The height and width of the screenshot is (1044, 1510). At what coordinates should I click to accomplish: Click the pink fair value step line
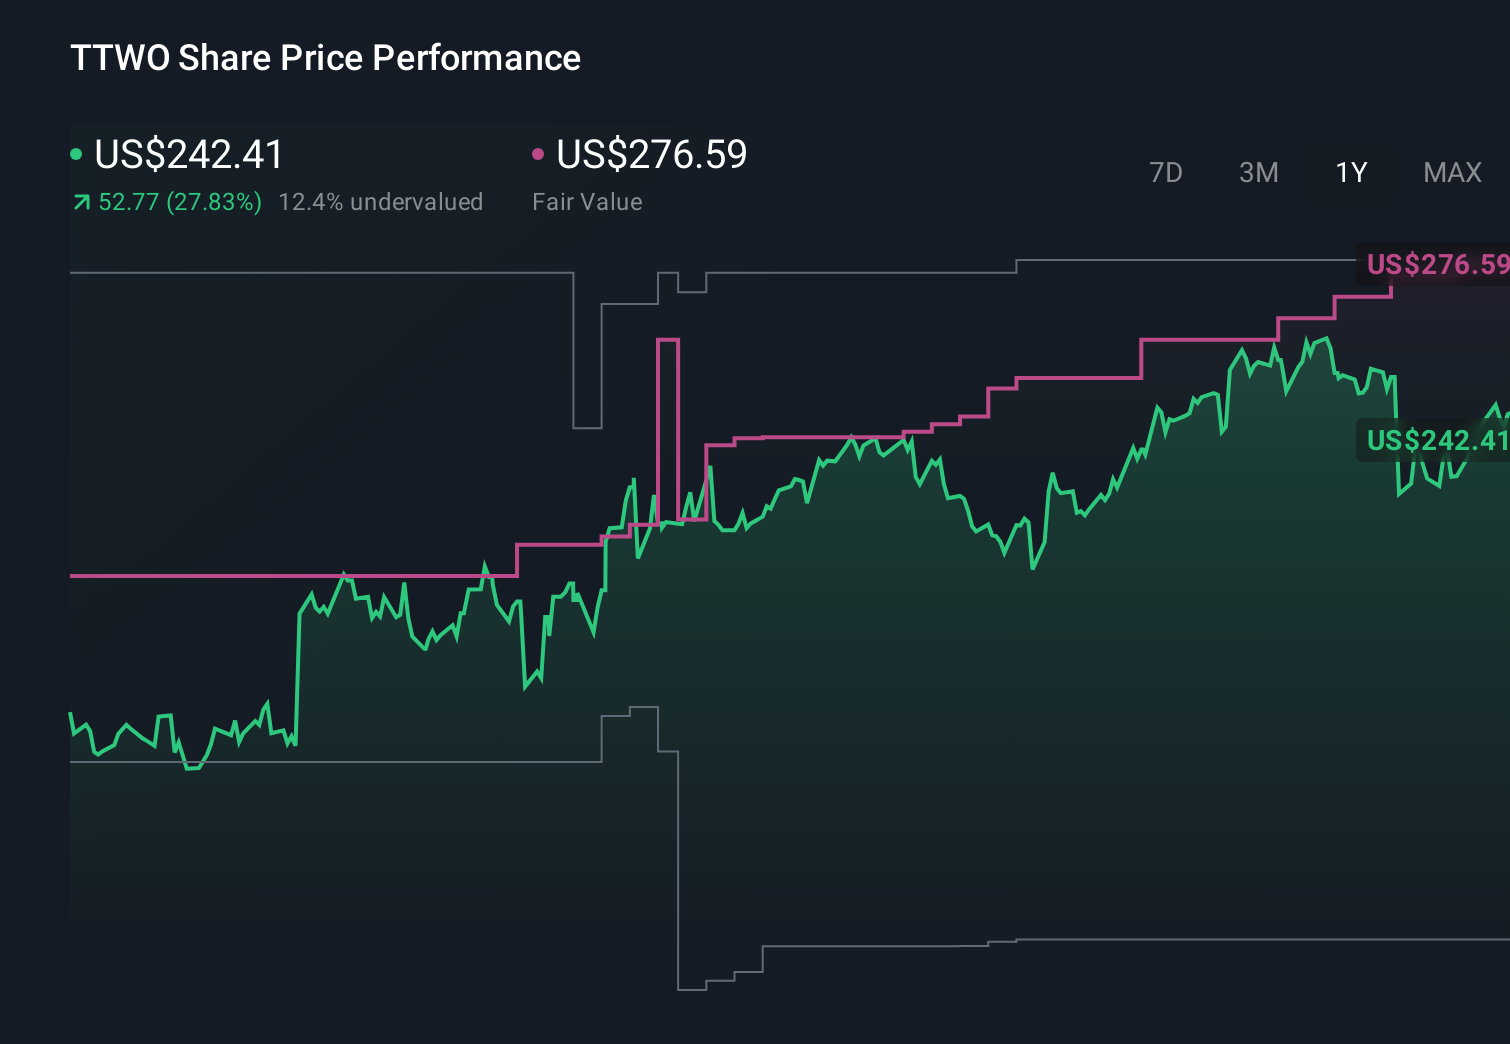pos(800,437)
